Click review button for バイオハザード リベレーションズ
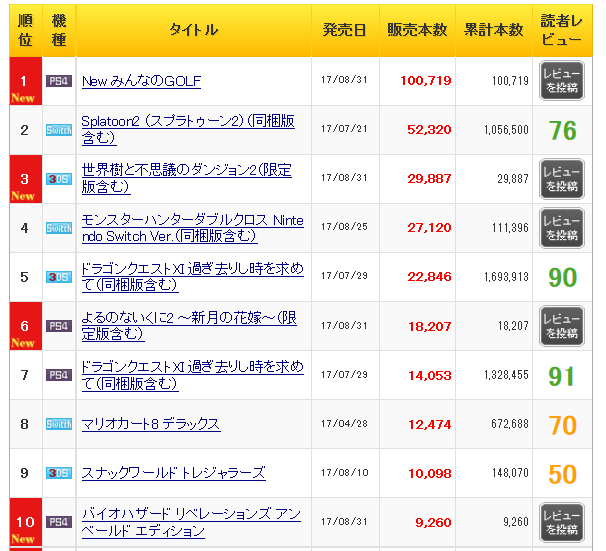 pos(562,522)
